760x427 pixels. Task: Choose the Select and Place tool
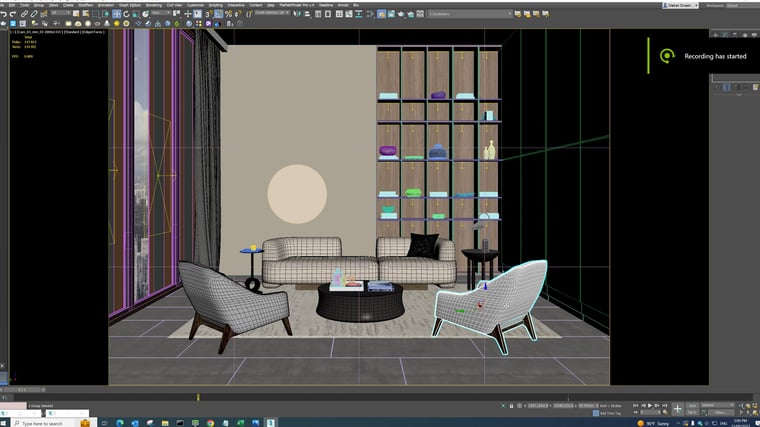click(x=145, y=14)
